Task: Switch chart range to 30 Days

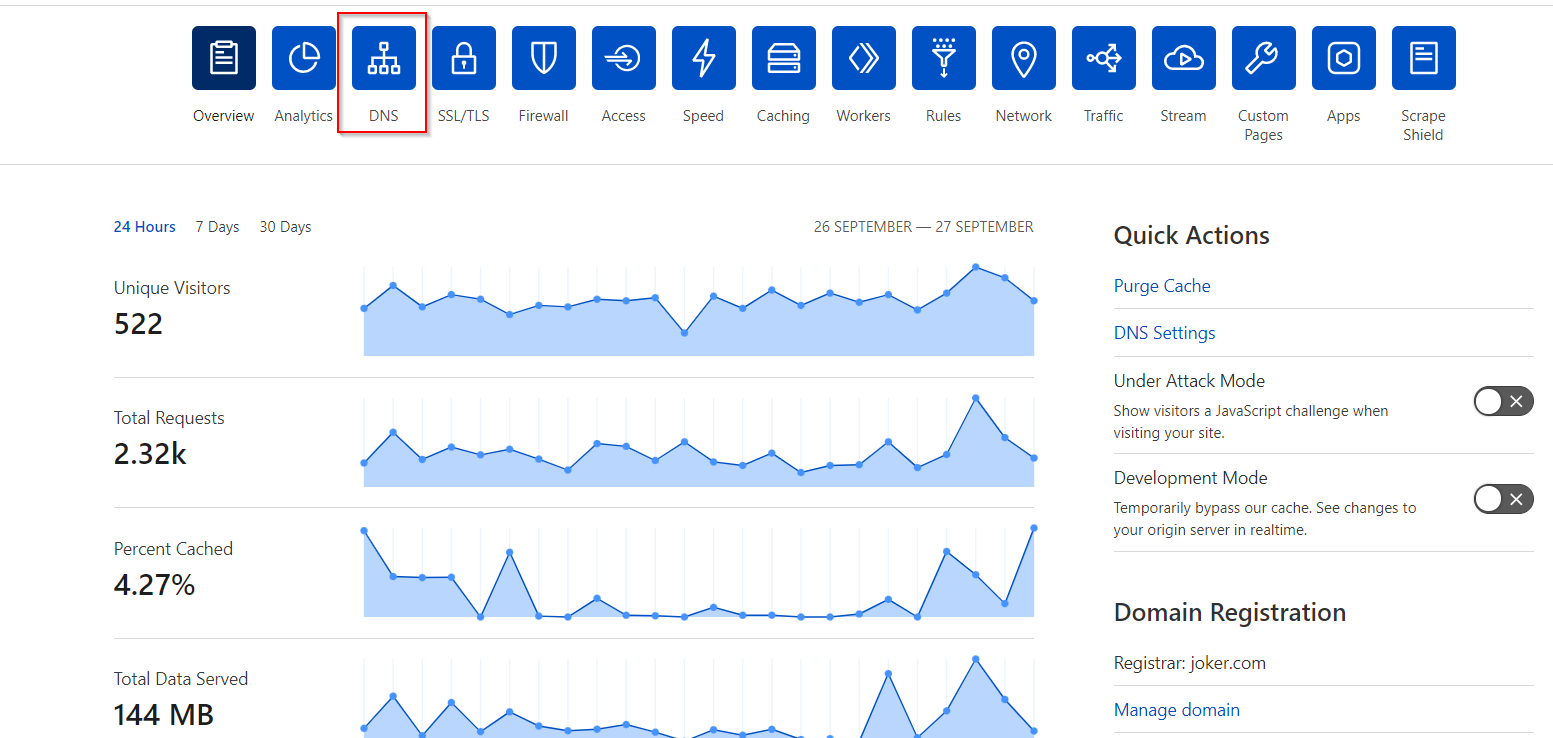Action: coord(285,227)
